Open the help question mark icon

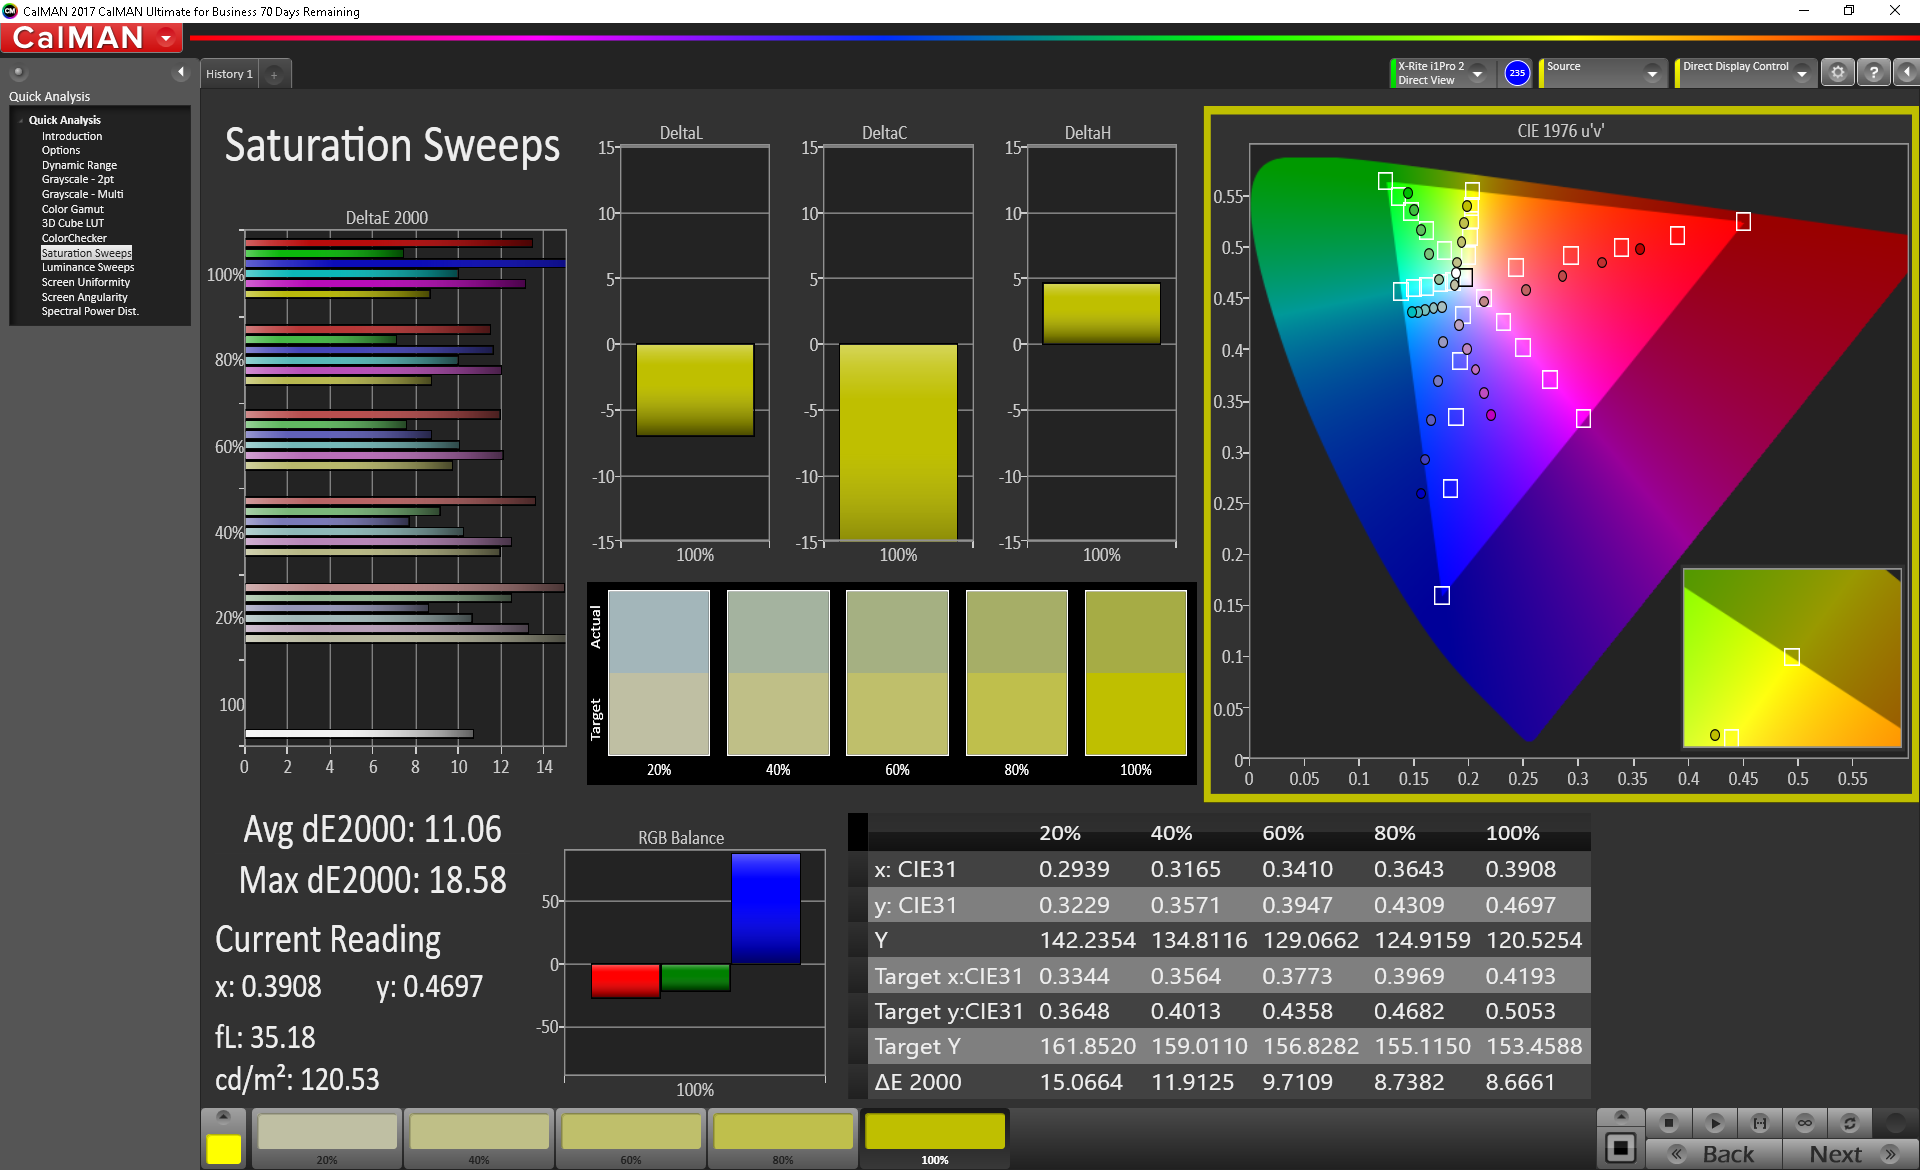click(x=1873, y=73)
